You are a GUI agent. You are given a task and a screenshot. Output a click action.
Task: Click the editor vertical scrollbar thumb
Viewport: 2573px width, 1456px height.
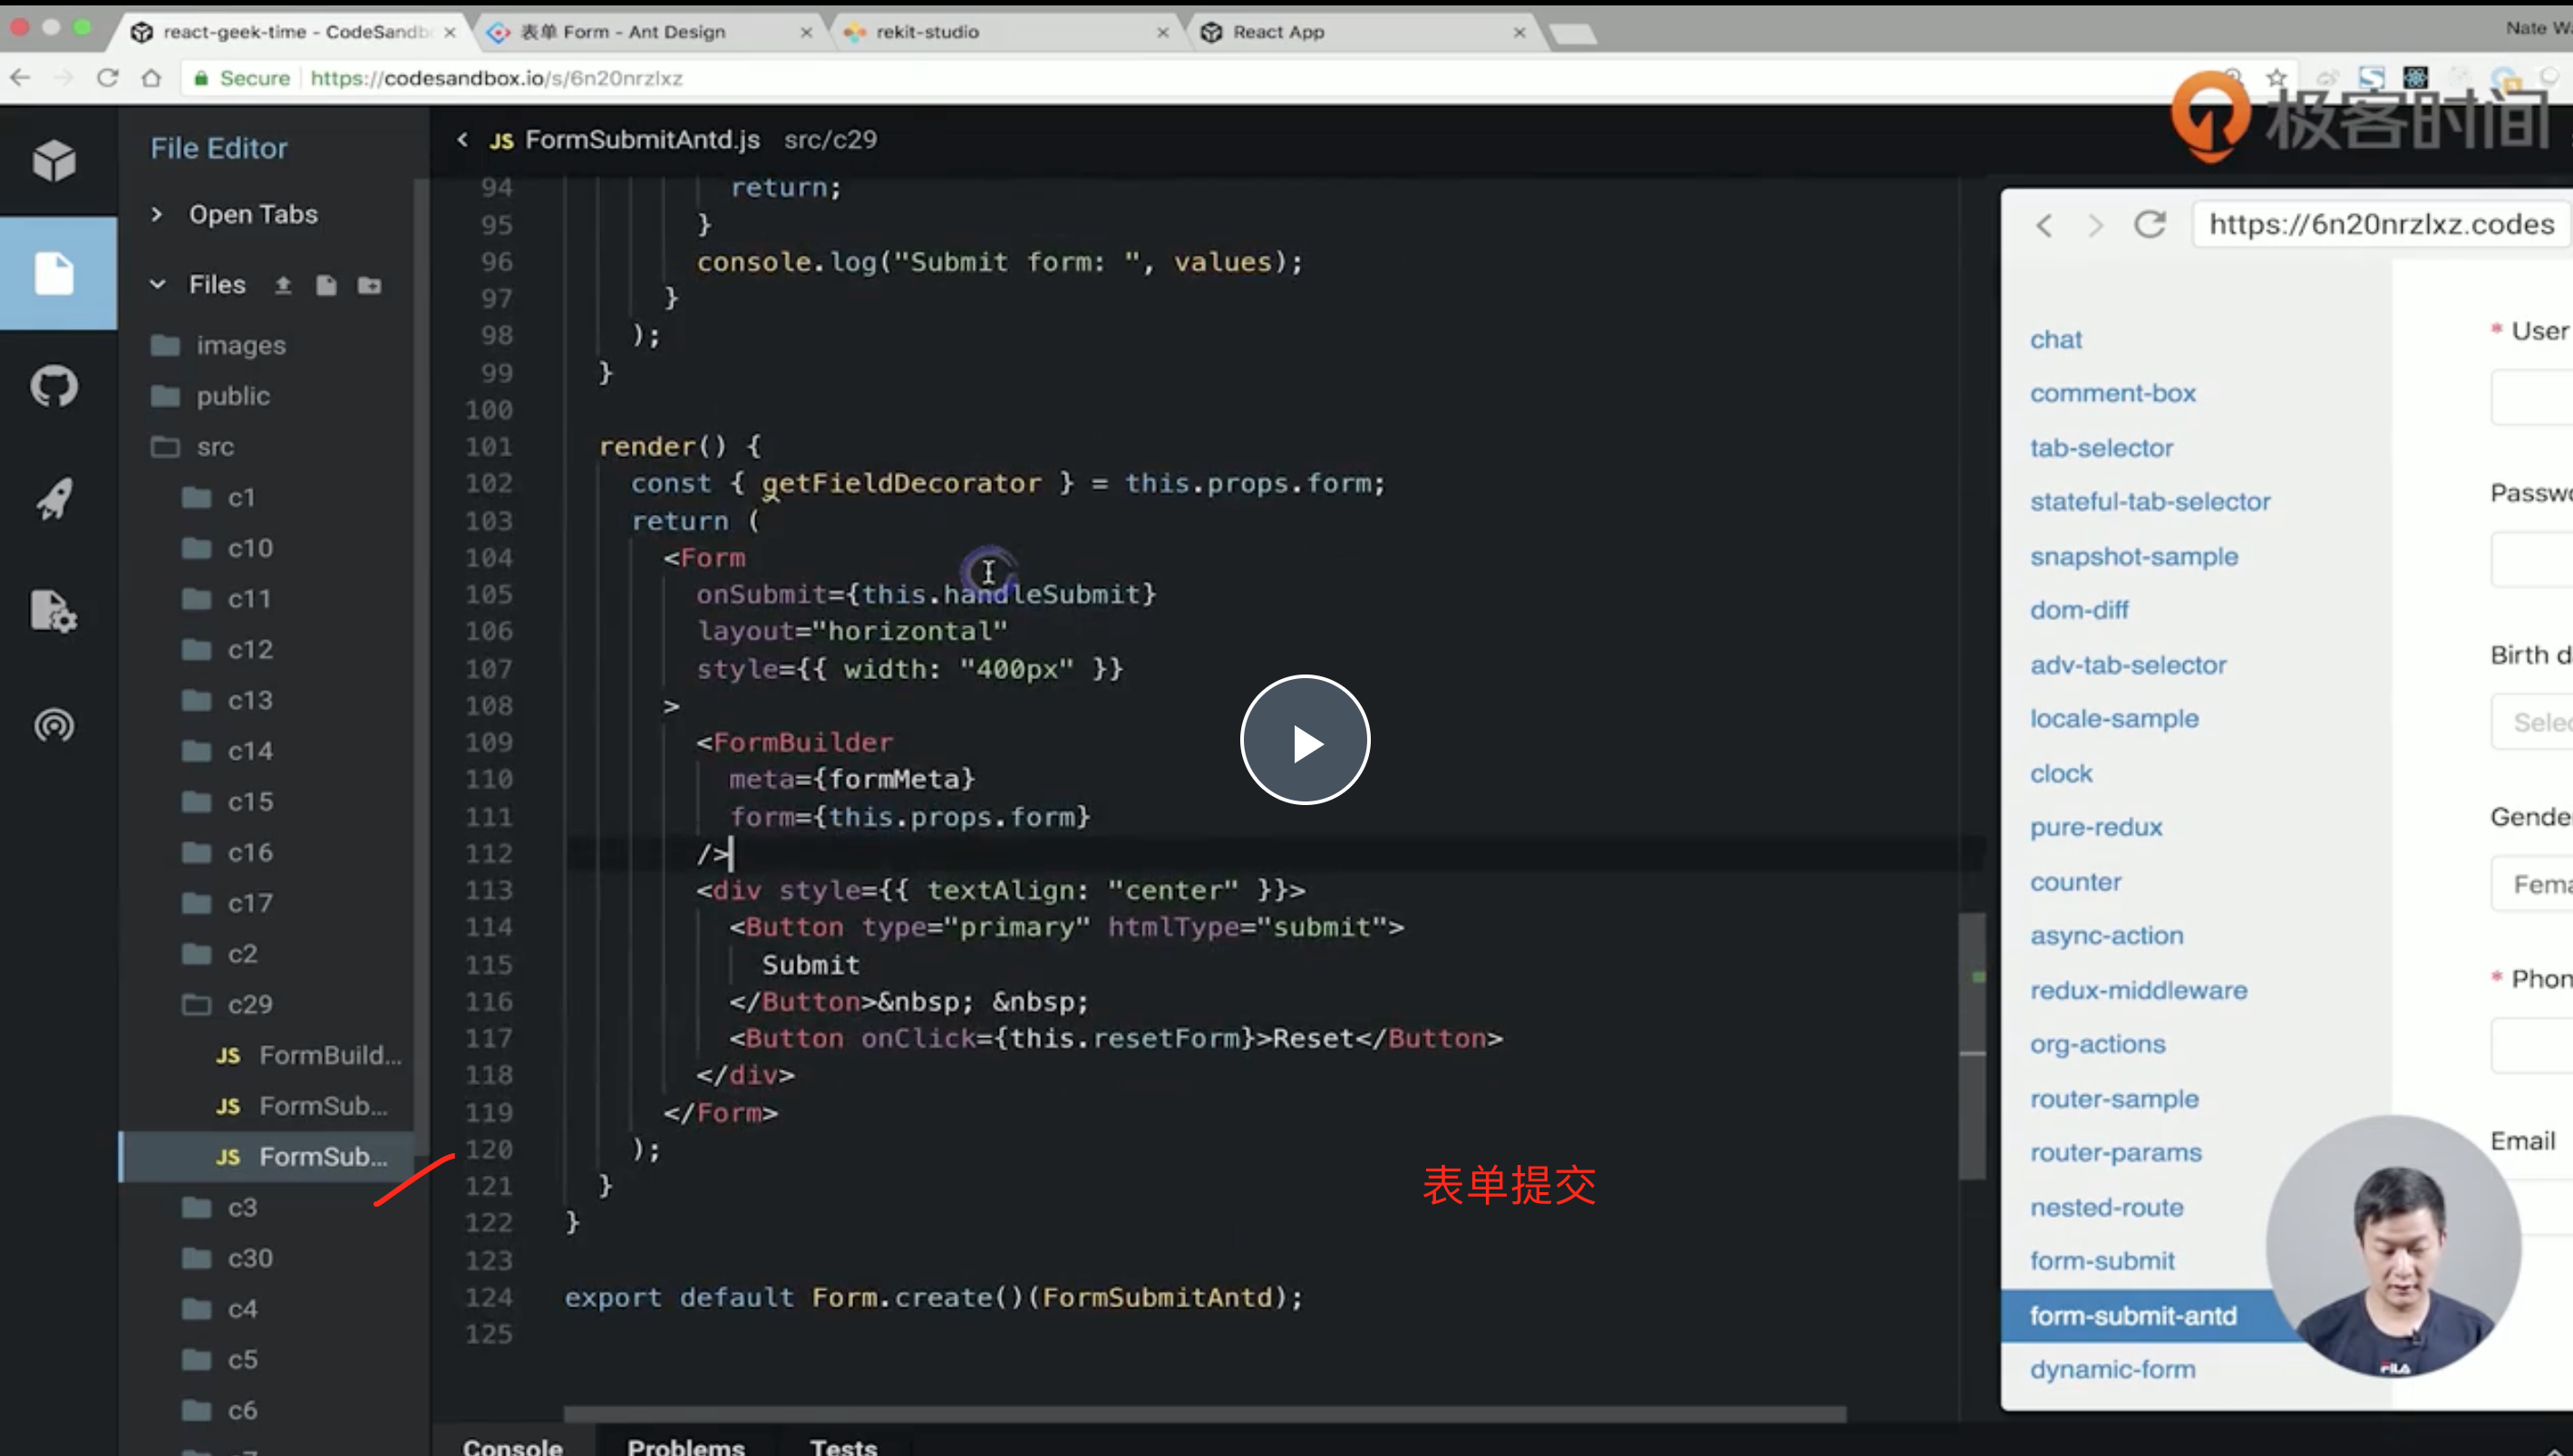click(1971, 1045)
